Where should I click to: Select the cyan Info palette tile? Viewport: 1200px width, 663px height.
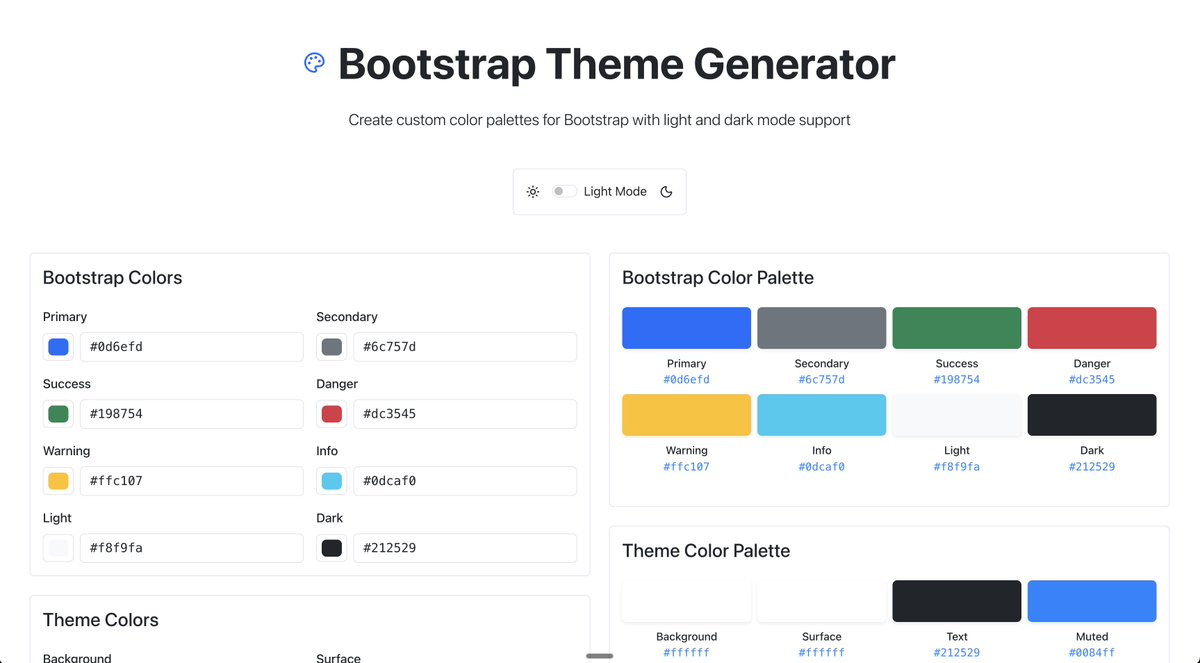pyautogui.click(x=821, y=415)
